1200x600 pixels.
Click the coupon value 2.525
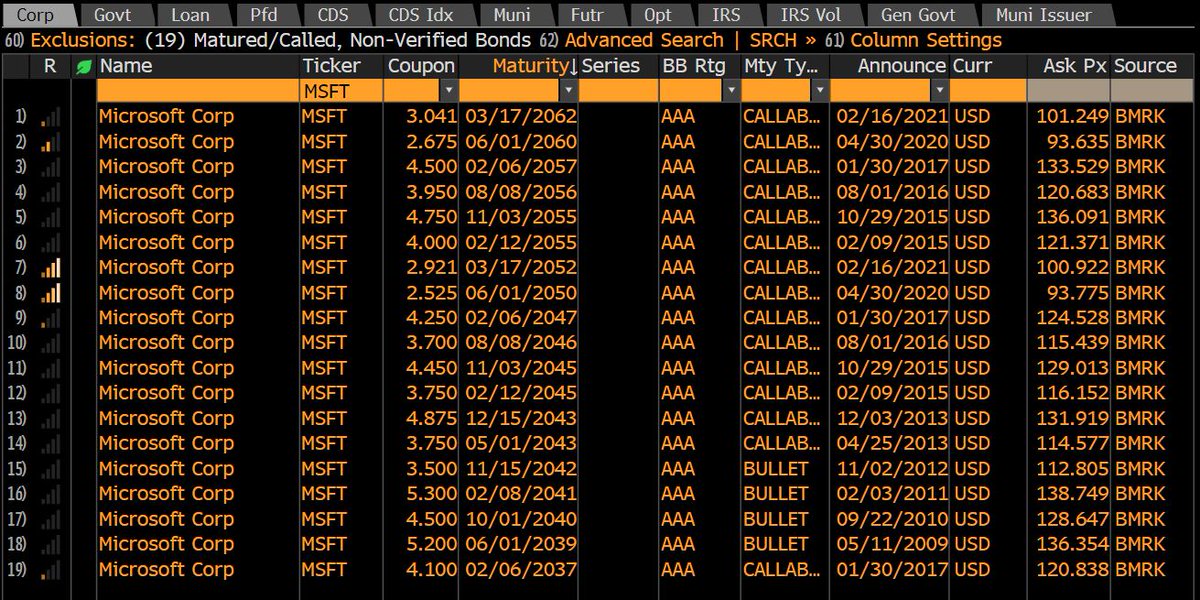point(431,293)
